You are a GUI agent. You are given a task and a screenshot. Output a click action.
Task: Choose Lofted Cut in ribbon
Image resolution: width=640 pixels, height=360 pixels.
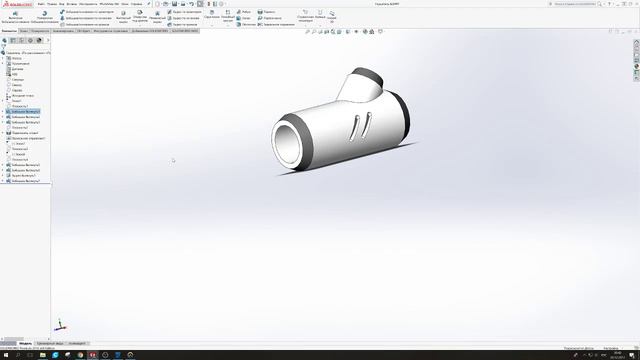point(183,18)
